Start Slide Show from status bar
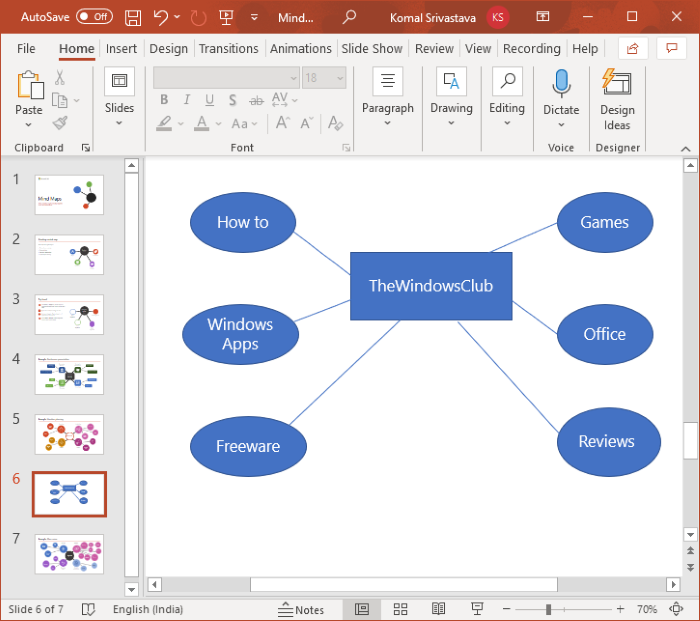Screen dimensions: 700x621 (x=476, y=609)
